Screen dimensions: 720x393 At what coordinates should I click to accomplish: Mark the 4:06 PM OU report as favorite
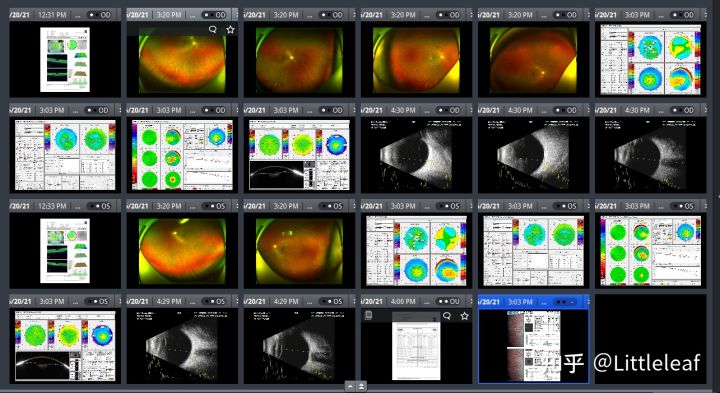464,316
